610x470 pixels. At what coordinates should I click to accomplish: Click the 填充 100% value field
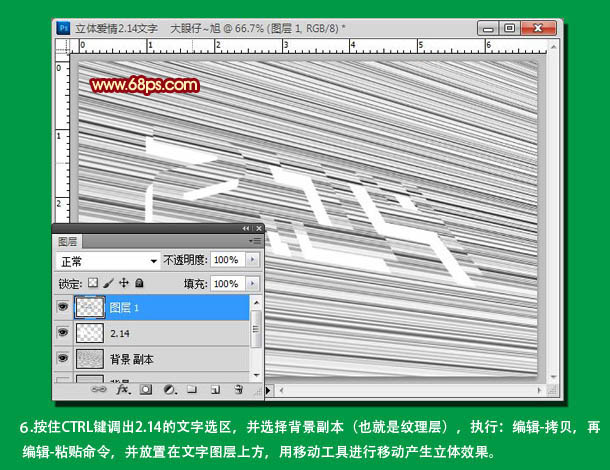click(227, 284)
